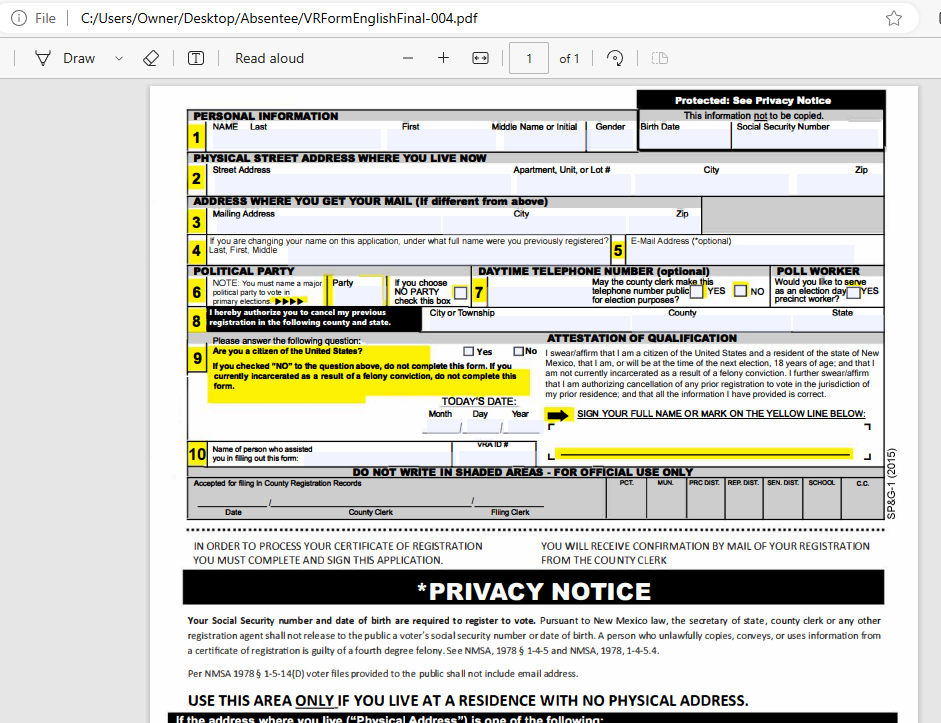Check YES for public telephone number
The width and height of the screenshot is (941, 723).
click(x=696, y=291)
